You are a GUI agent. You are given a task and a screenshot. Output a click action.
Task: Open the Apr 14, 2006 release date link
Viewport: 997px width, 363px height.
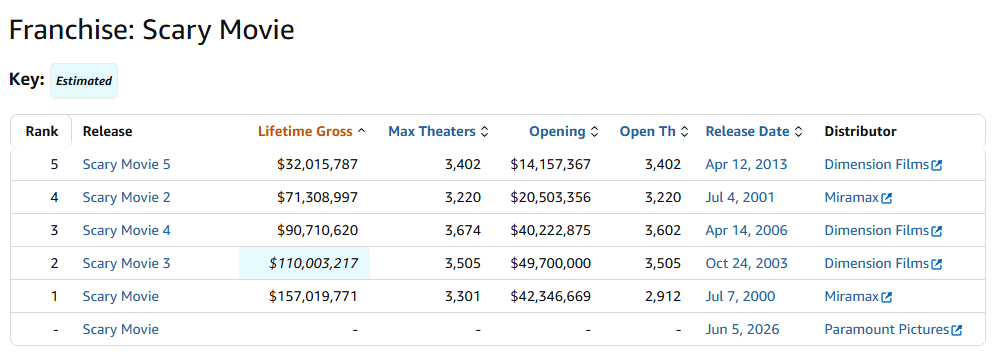(x=746, y=230)
